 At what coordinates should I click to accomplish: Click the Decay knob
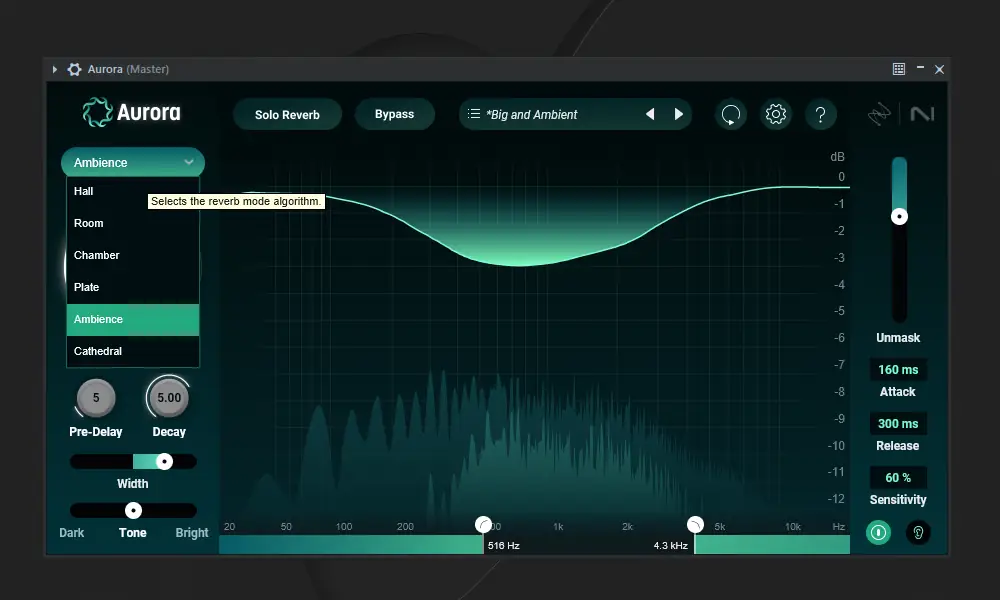tap(169, 398)
